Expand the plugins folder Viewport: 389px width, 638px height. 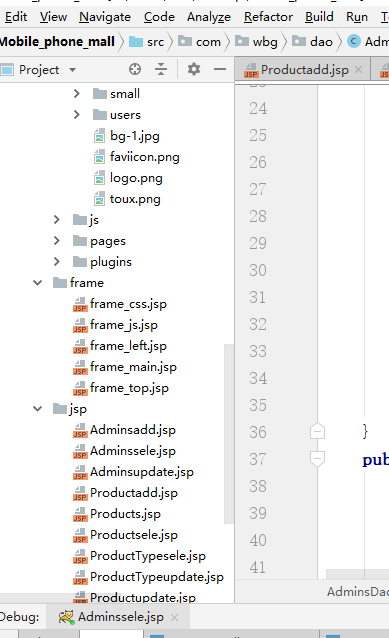tap(57, 262)
